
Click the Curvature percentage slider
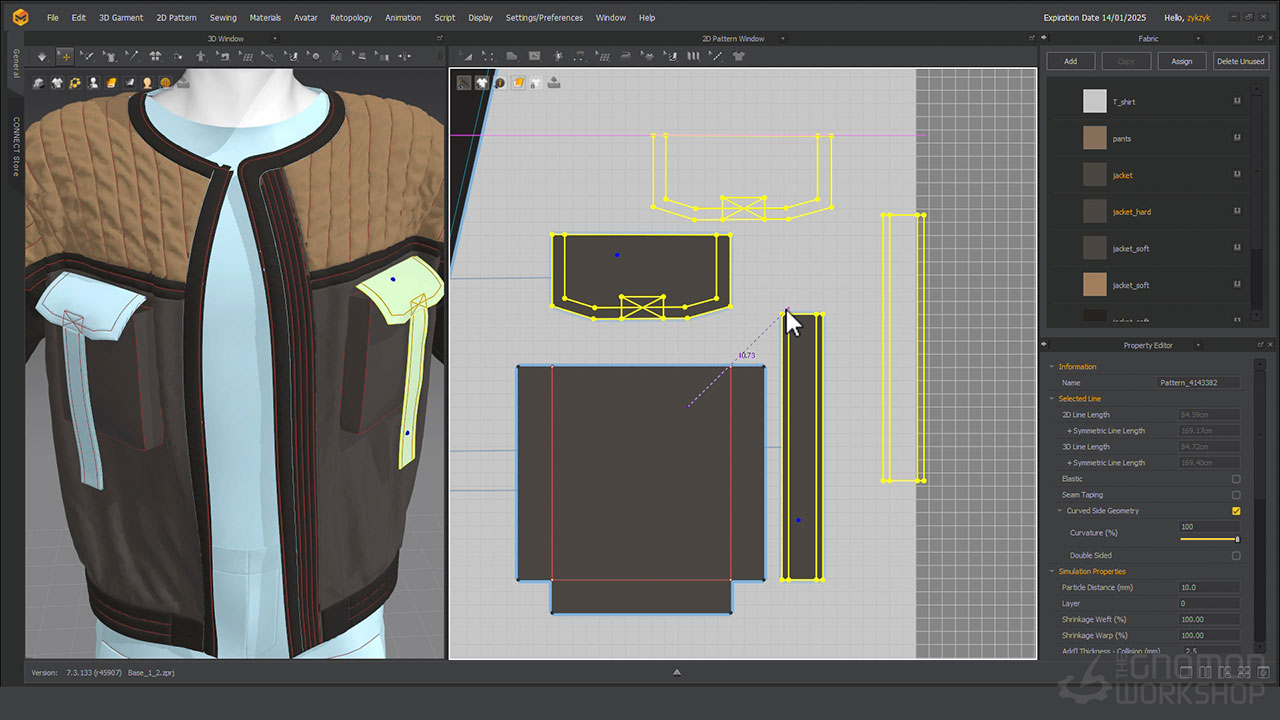coord(1209,539)
